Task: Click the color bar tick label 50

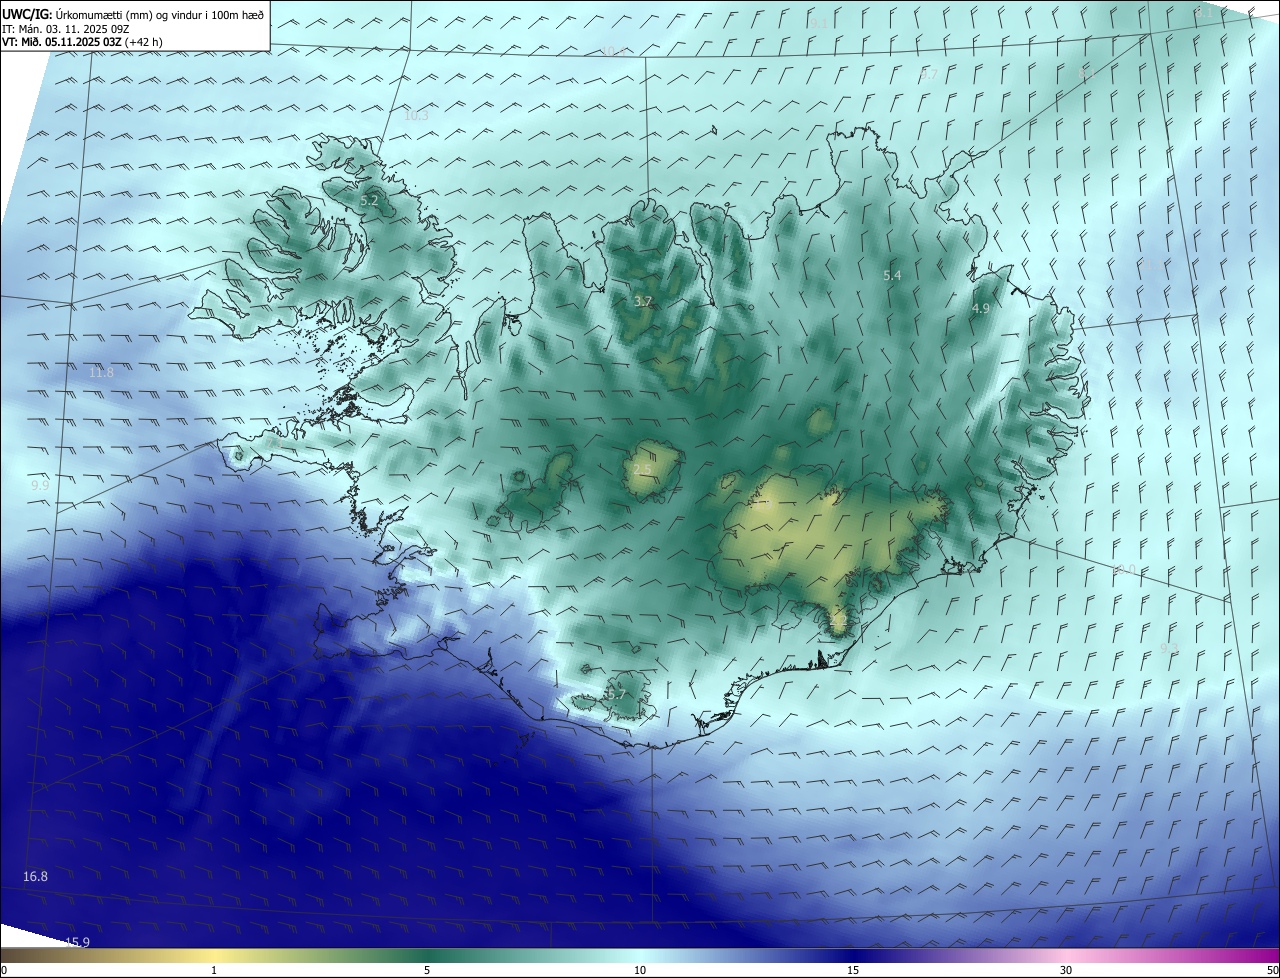Action: pyautogui.click(x=1272, y=970)
